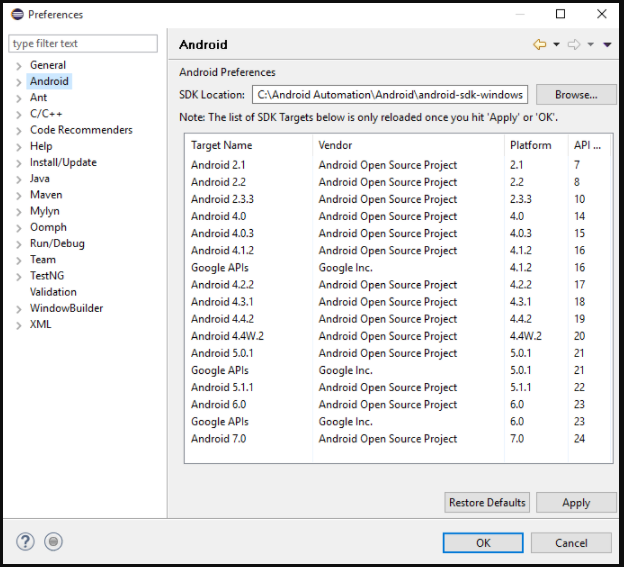Expand the C/C++ tree node
Viewport: 624px width, 567px height.
(19, 115)
